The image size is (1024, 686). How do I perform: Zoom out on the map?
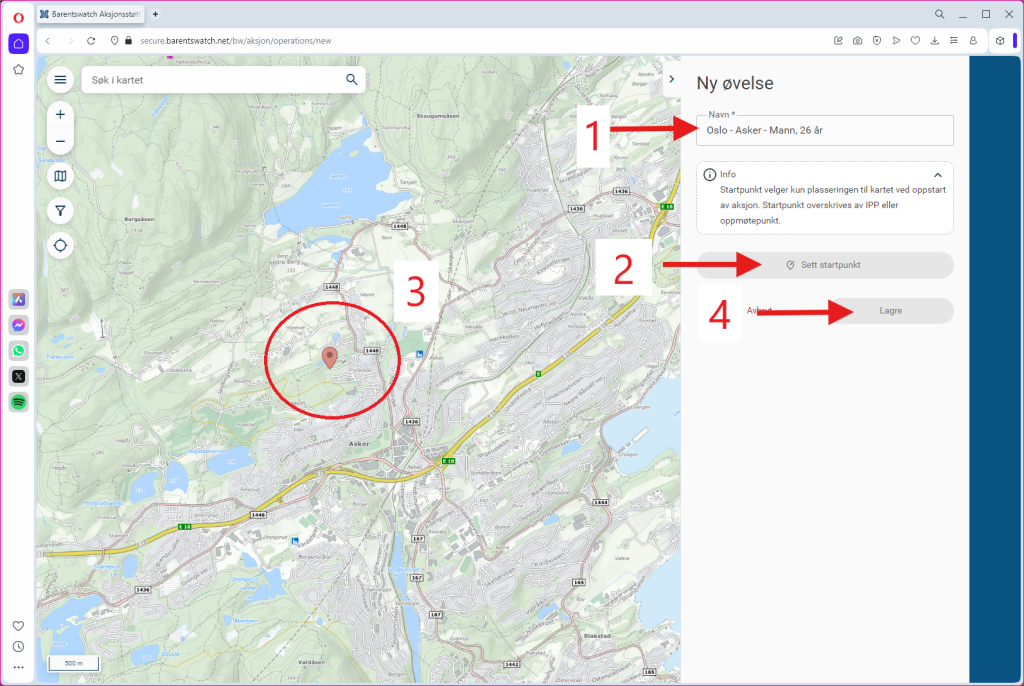click(60, 141)
